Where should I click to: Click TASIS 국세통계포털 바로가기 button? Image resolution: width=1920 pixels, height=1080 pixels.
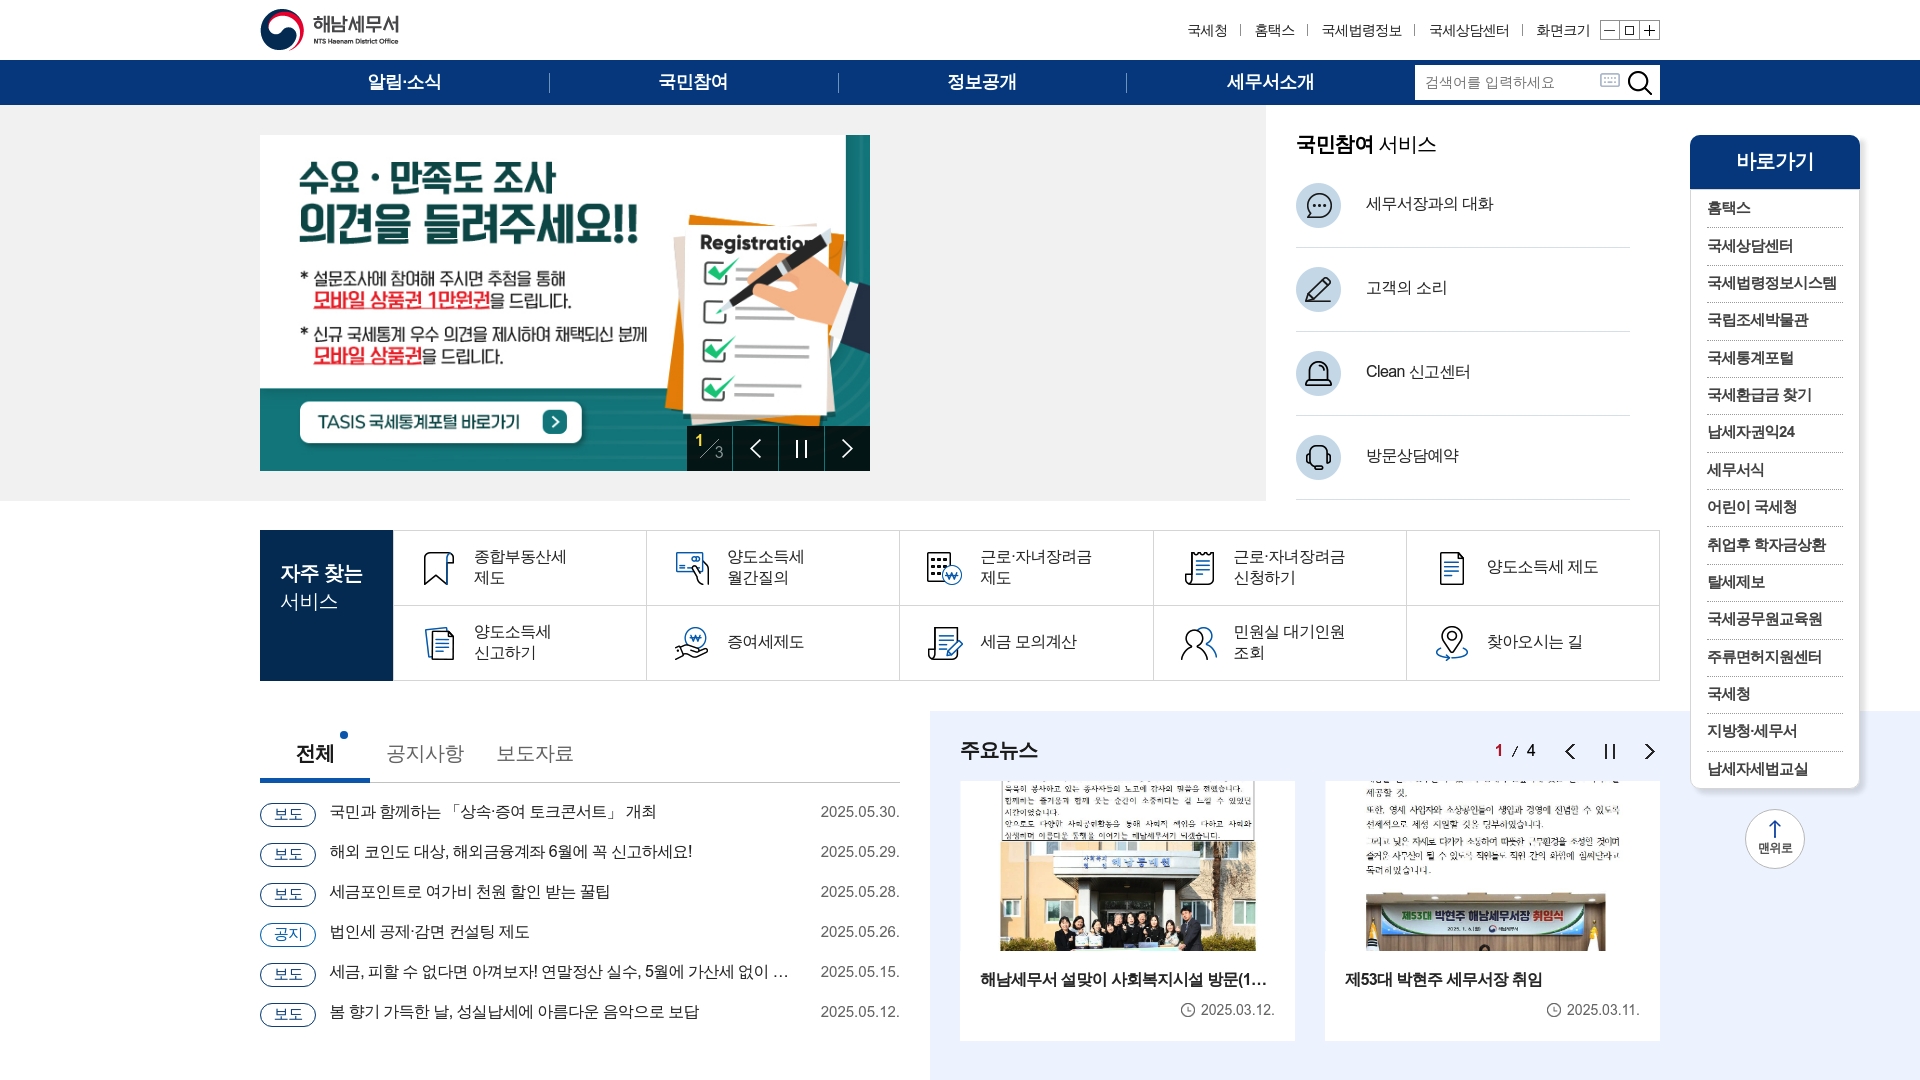tap(440, 422)
